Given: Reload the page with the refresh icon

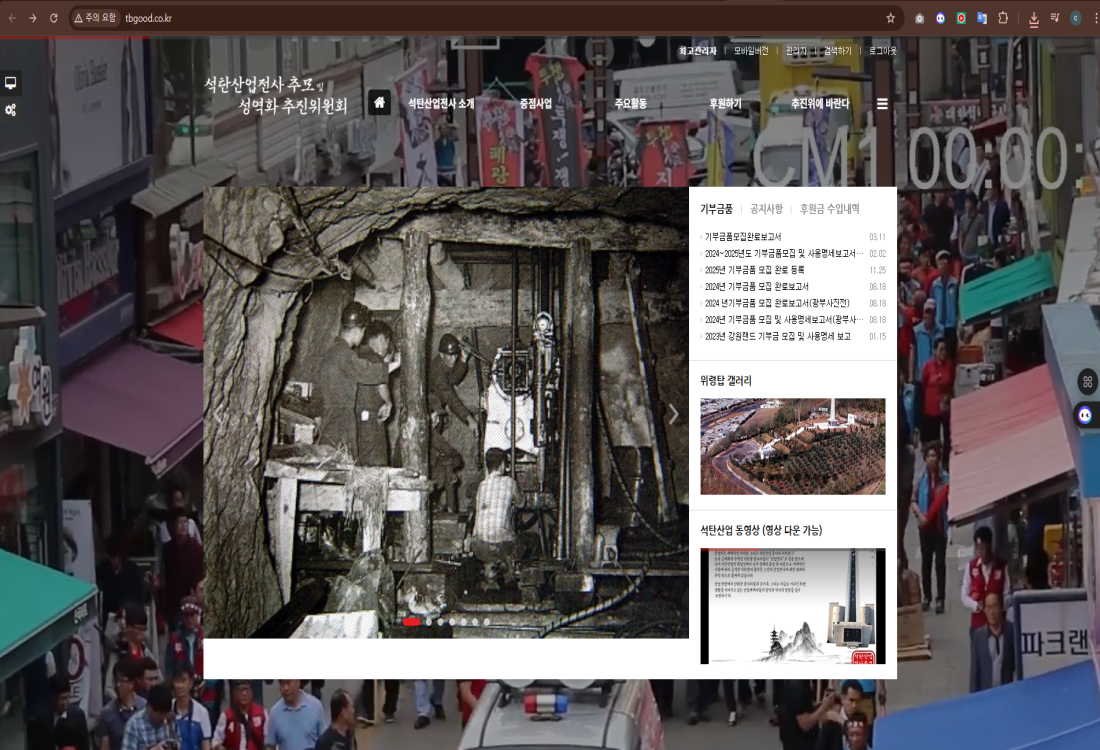Looking at the screenshot, I should click(x=53, y=18).
